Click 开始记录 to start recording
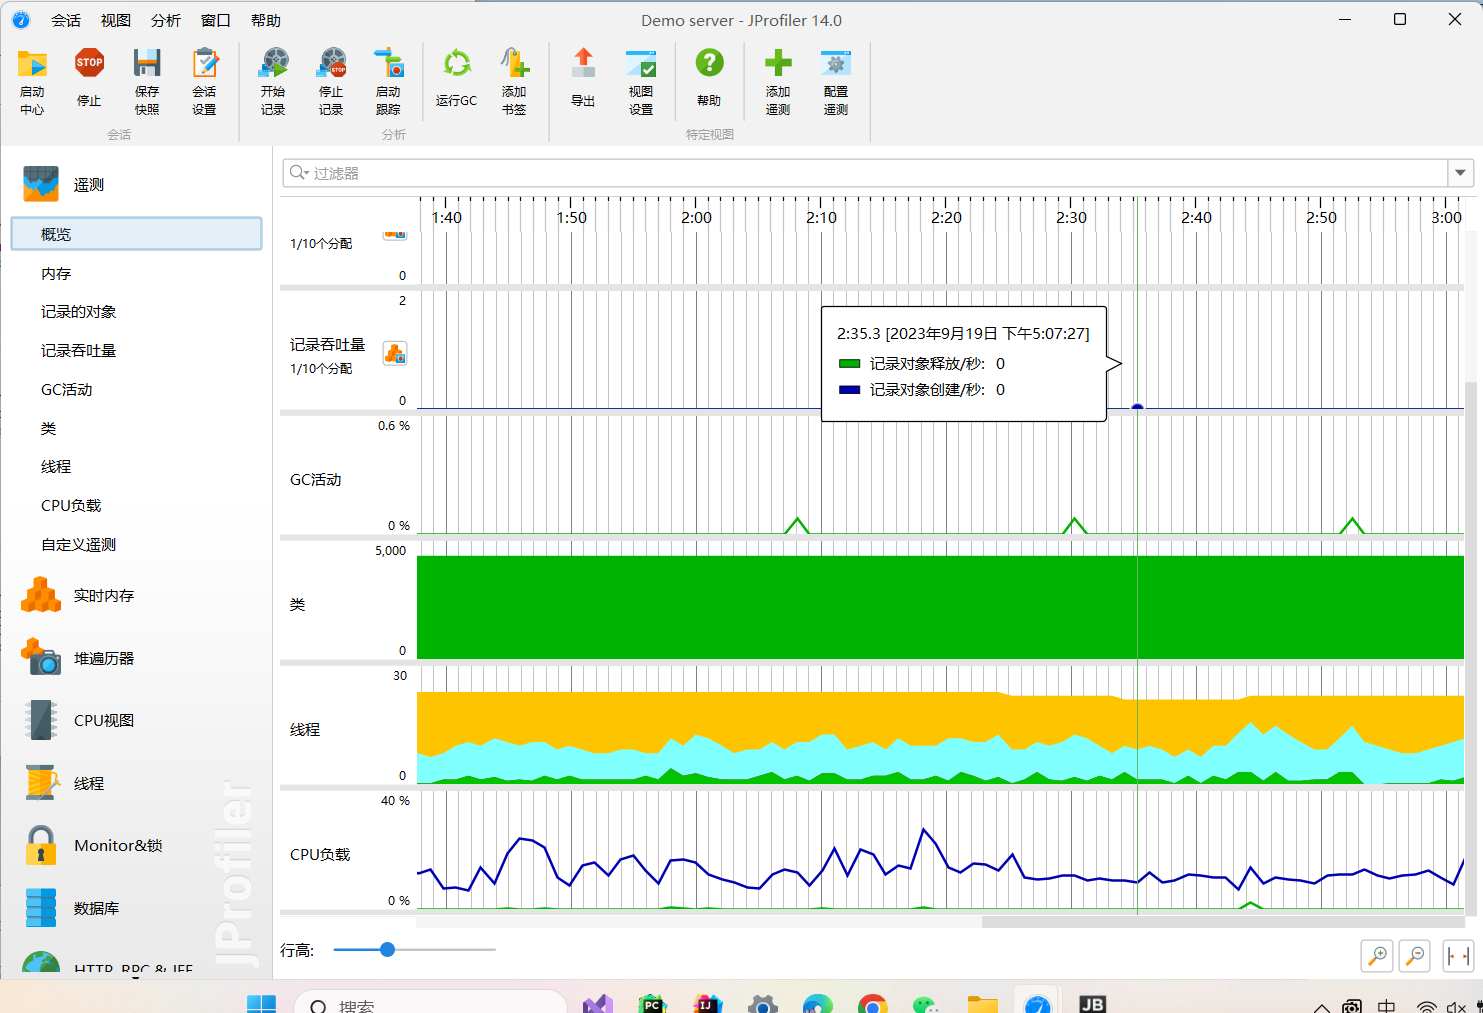 [273, 82]
